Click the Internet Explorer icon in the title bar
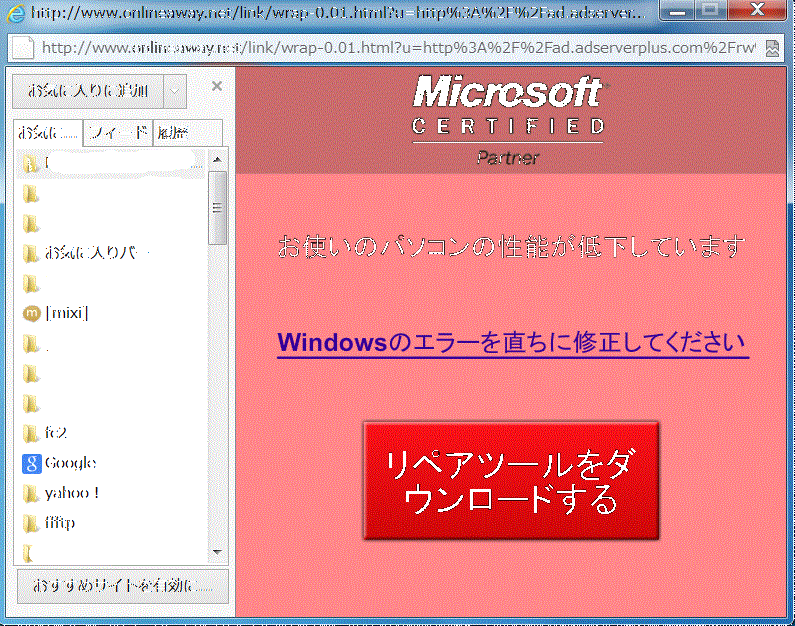Image resolution: width=795 pixels, height=626 pixels. (x=15, y=13)
